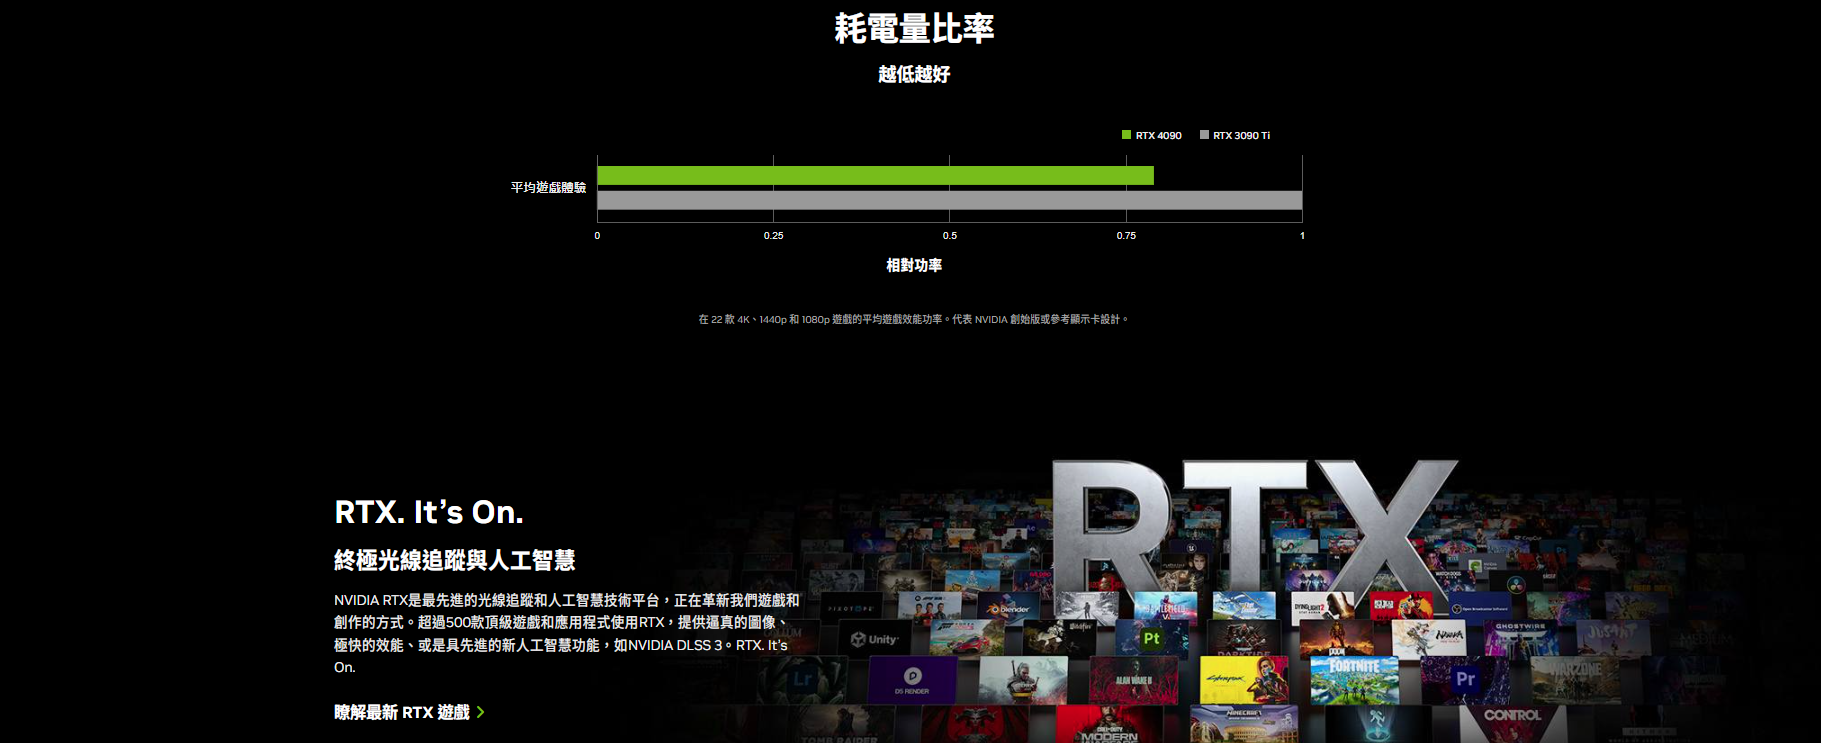Click the Portal icon tile
This screenshot has width=1821, height=743.
pyautogui.click(x=1376, y=723)
